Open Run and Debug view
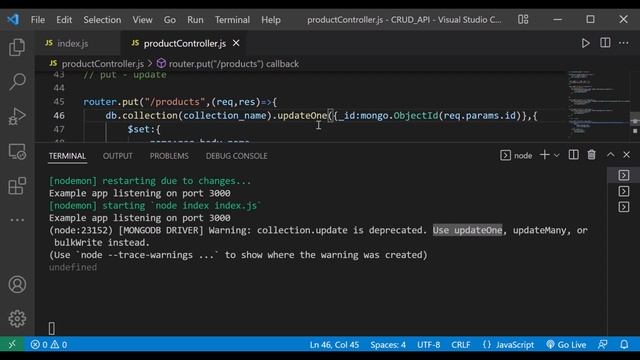Viewport: 640px width, 360px height. click(17, 117)
